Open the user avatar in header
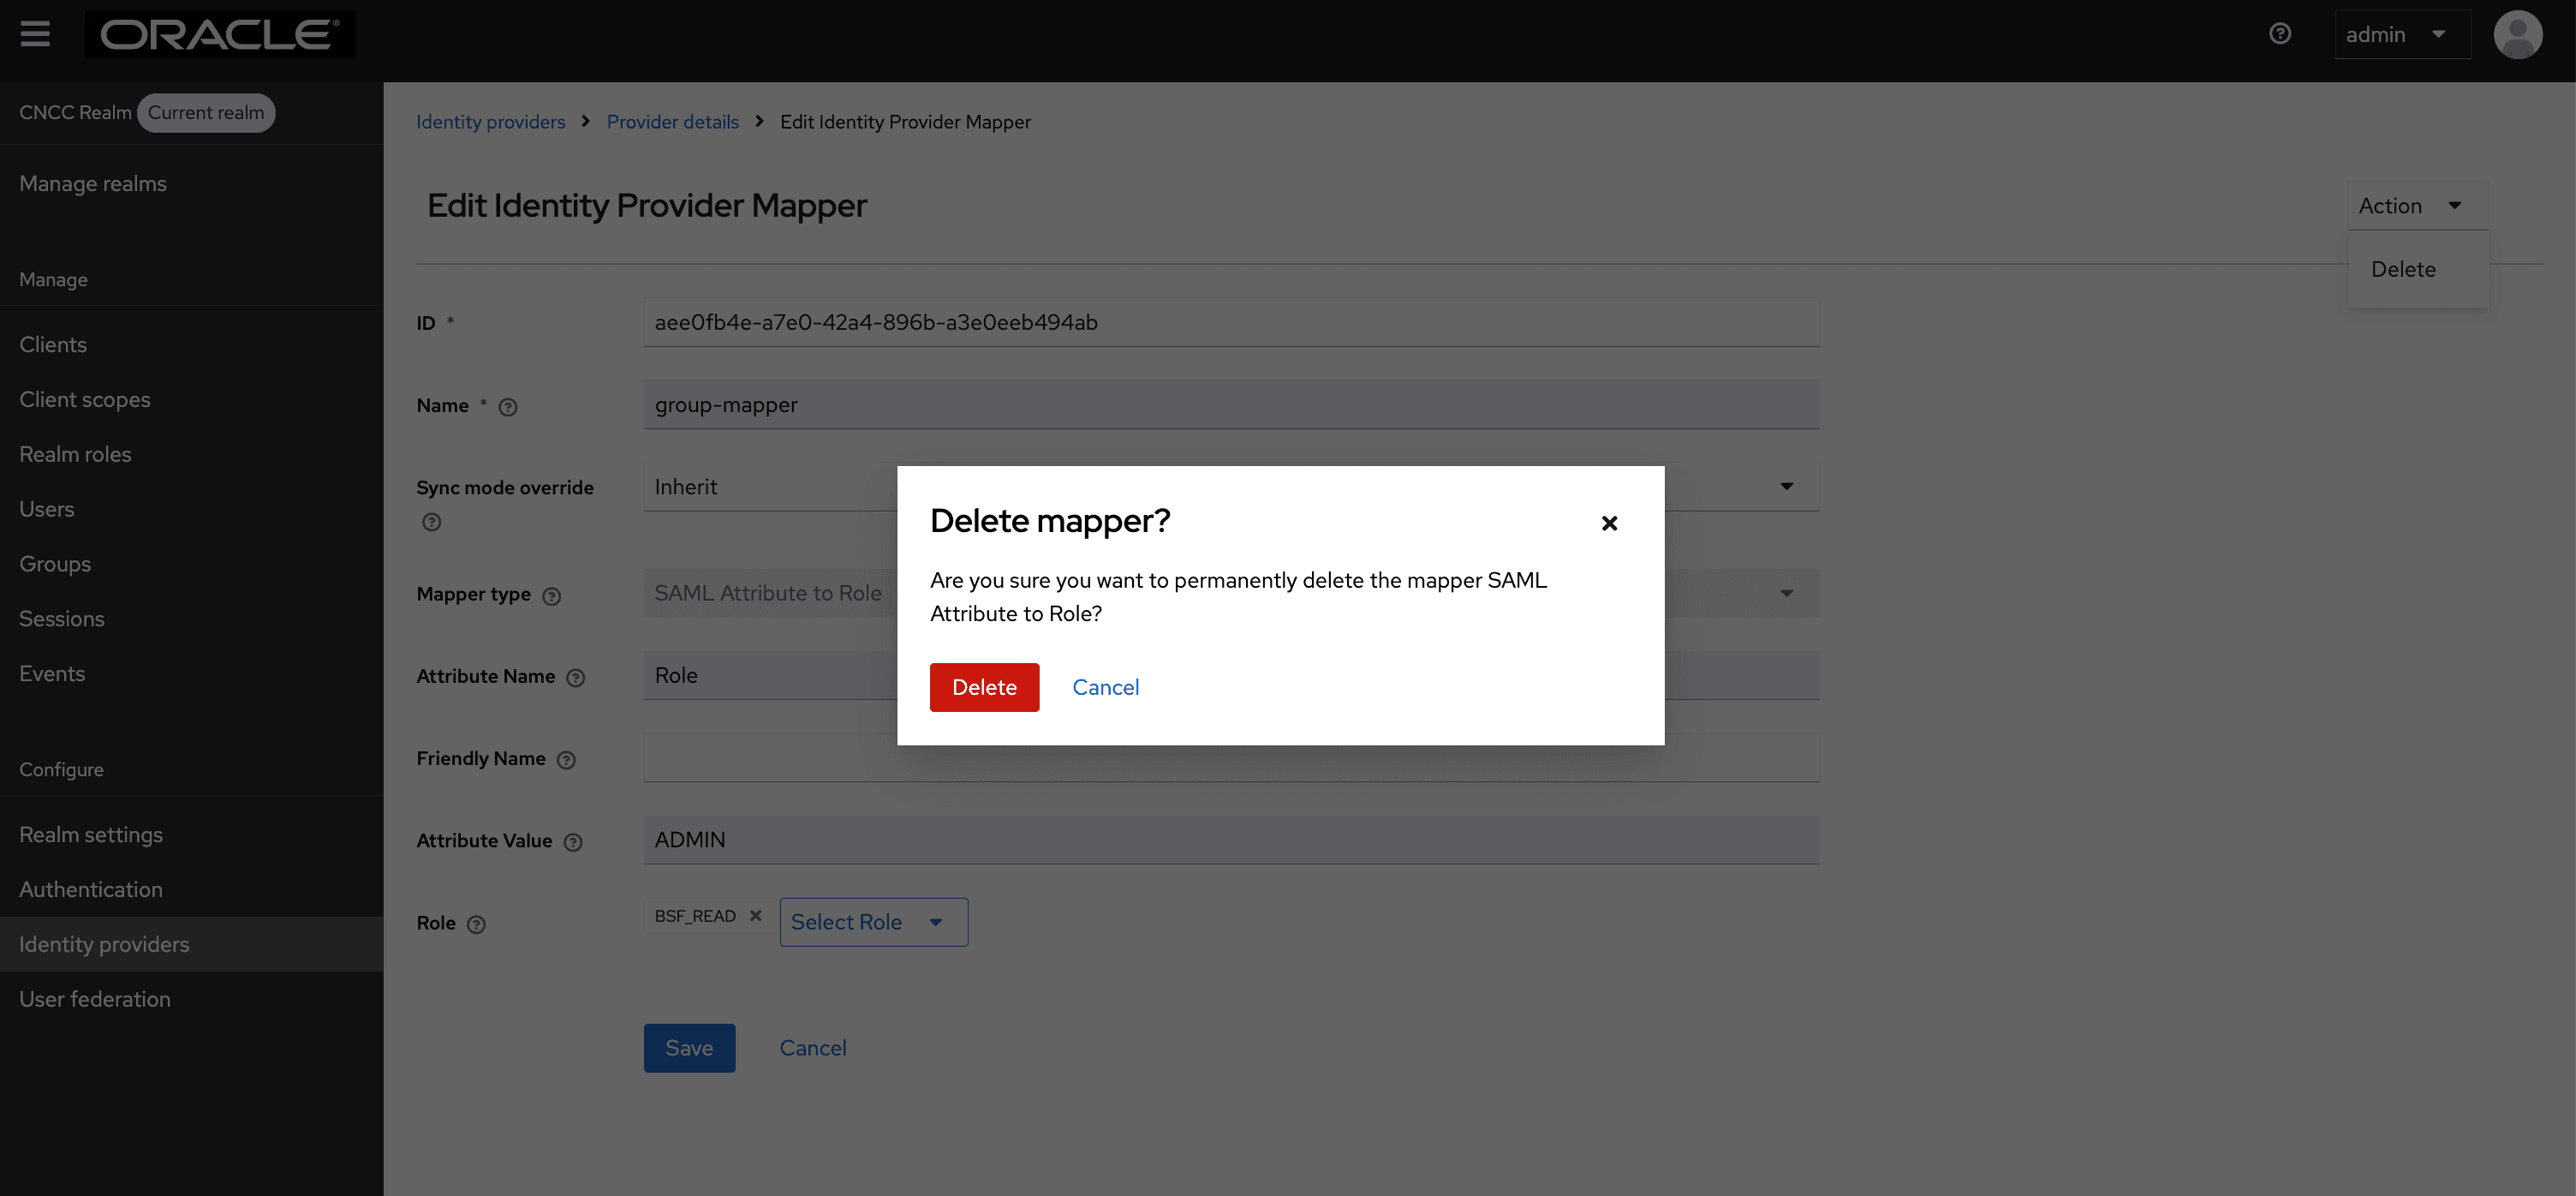Image resolution: width=2576 pixels, height=1196 pixels. click(2517, 35)
